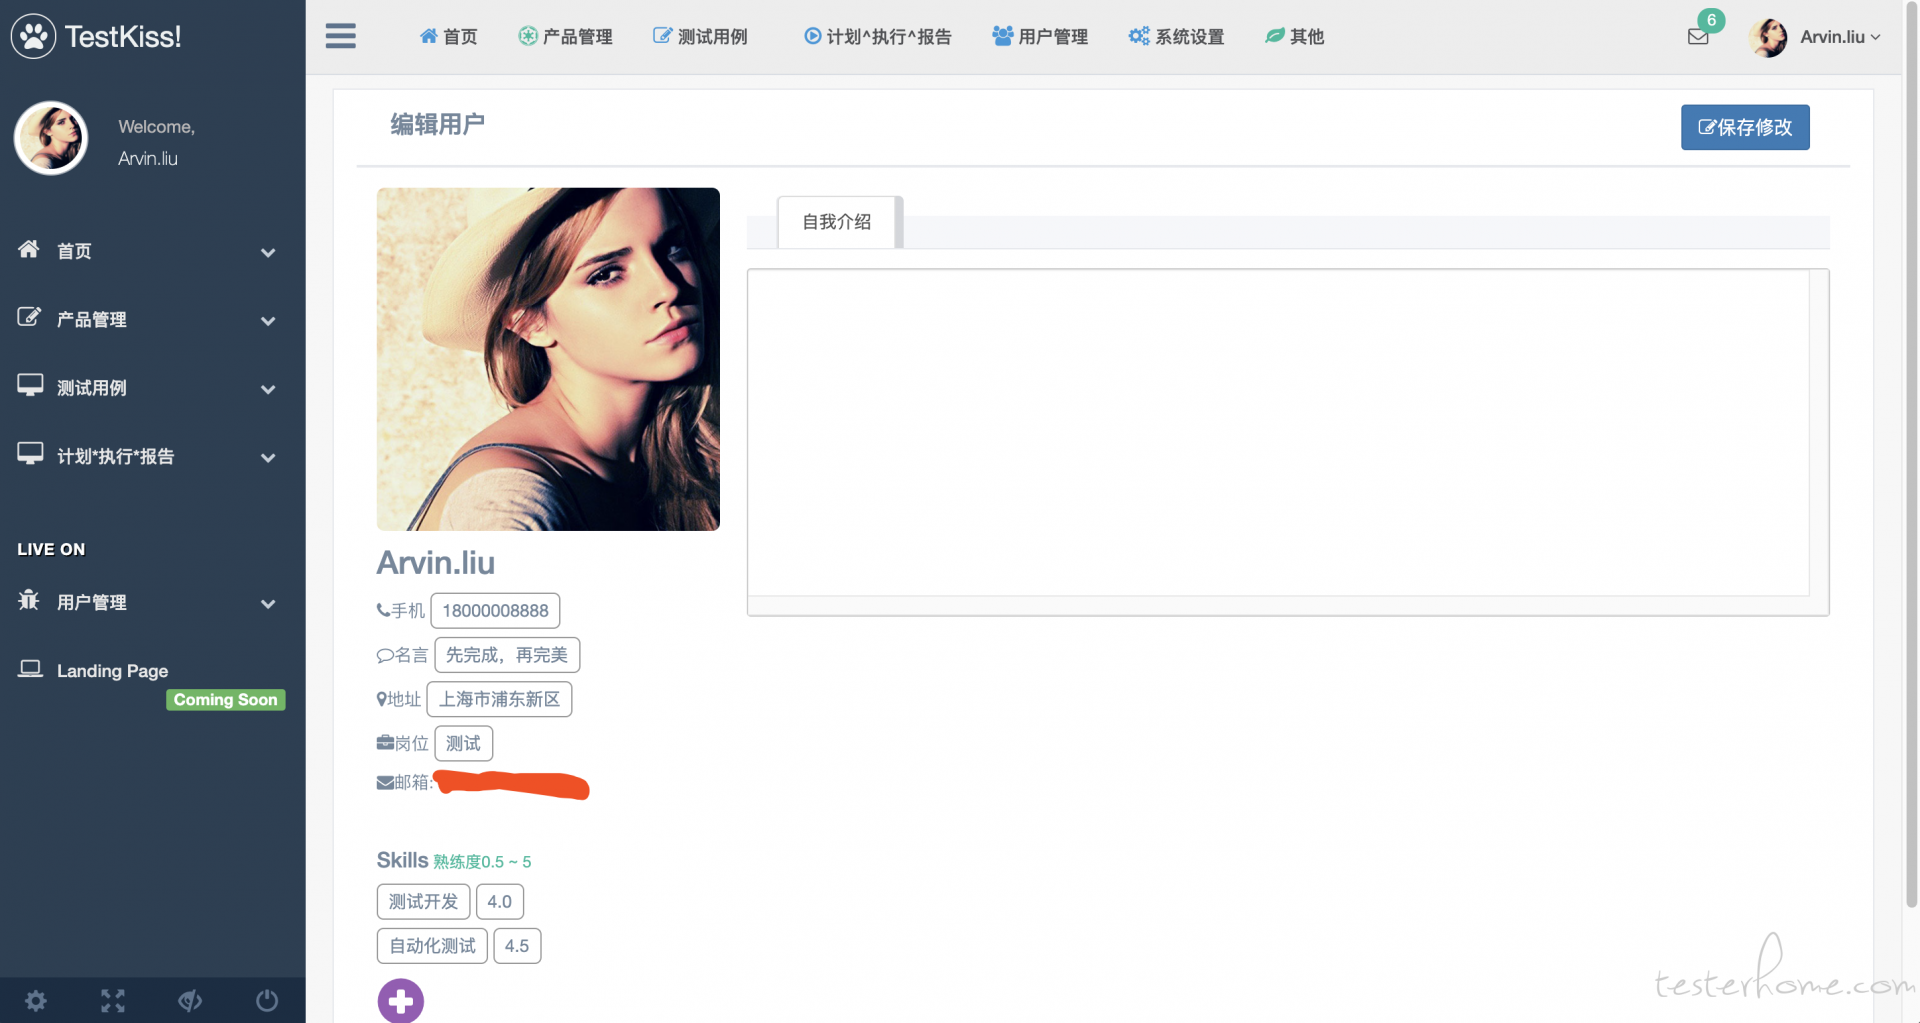Screen dimensions: 1920x1023
Task: Click the Coming Soon badge
Action: click(226, 700)
